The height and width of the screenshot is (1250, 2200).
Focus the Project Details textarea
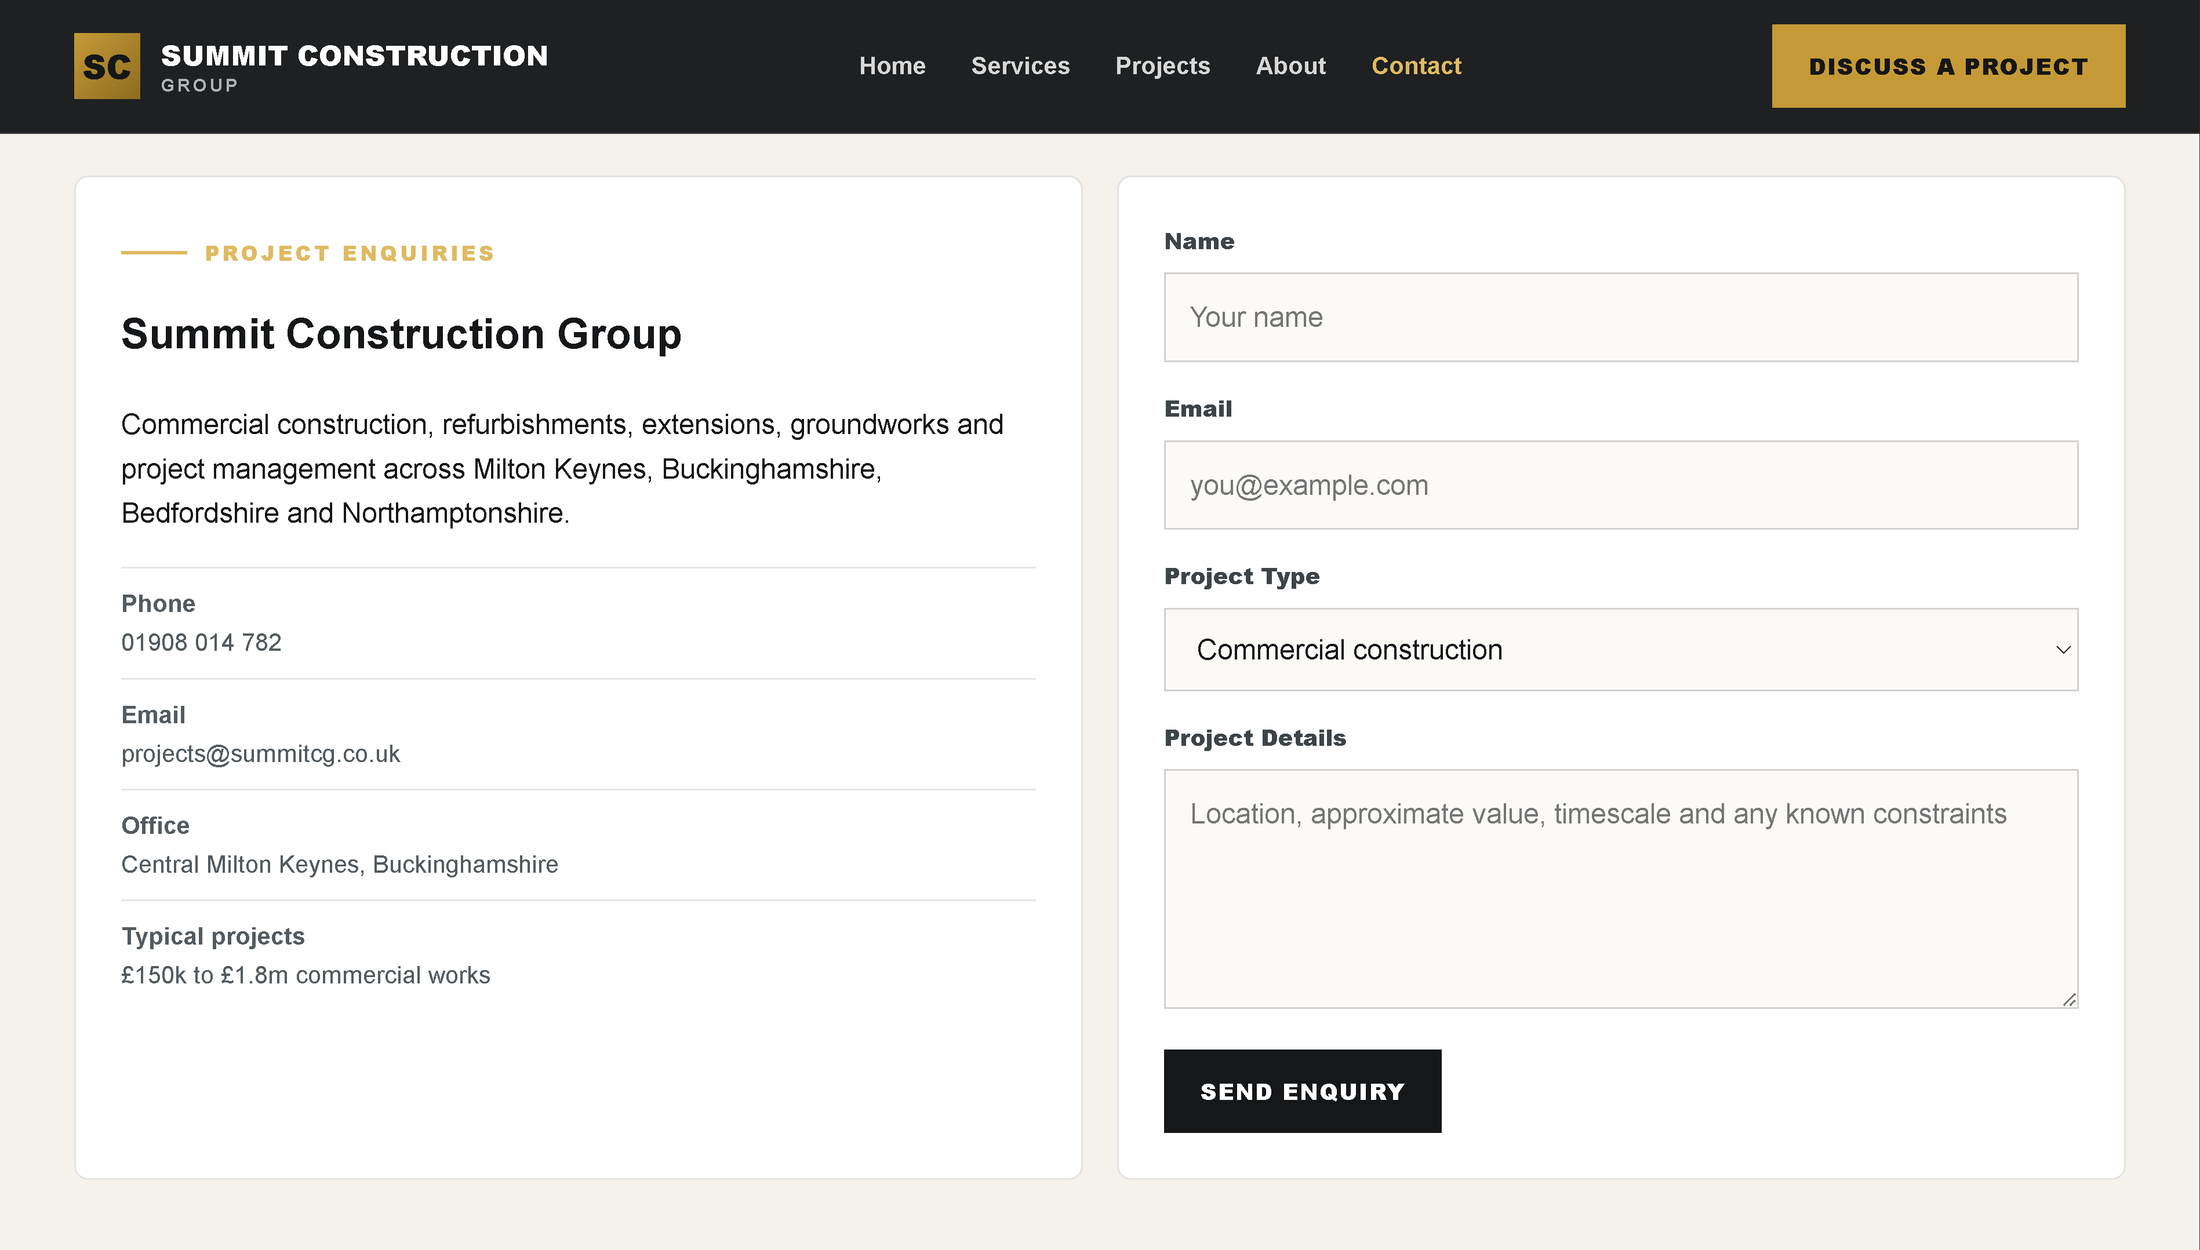(1620, 888)
